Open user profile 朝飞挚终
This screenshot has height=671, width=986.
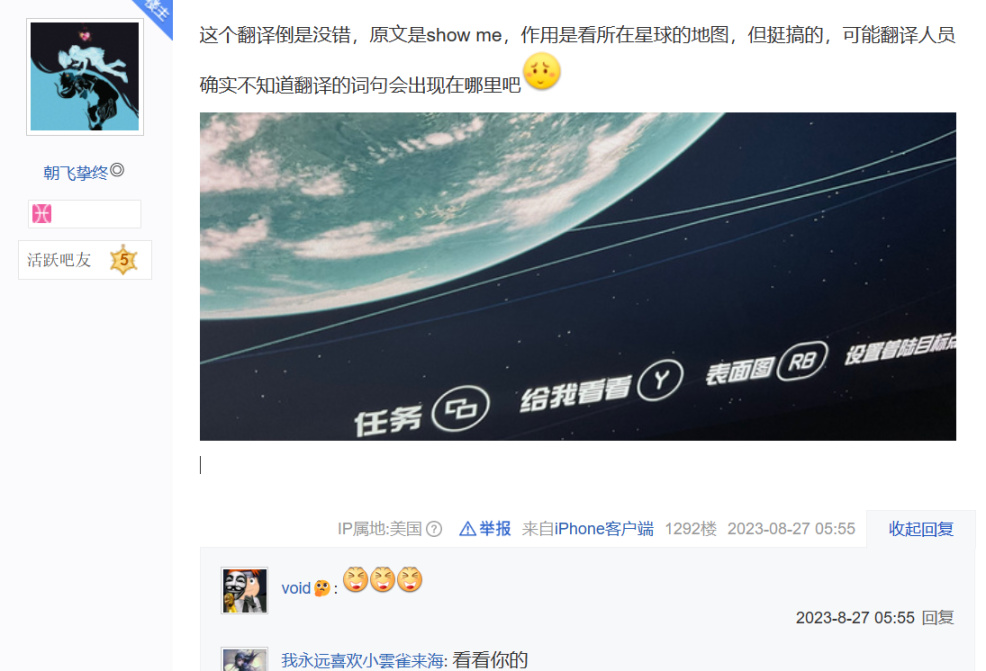point(75,172)
